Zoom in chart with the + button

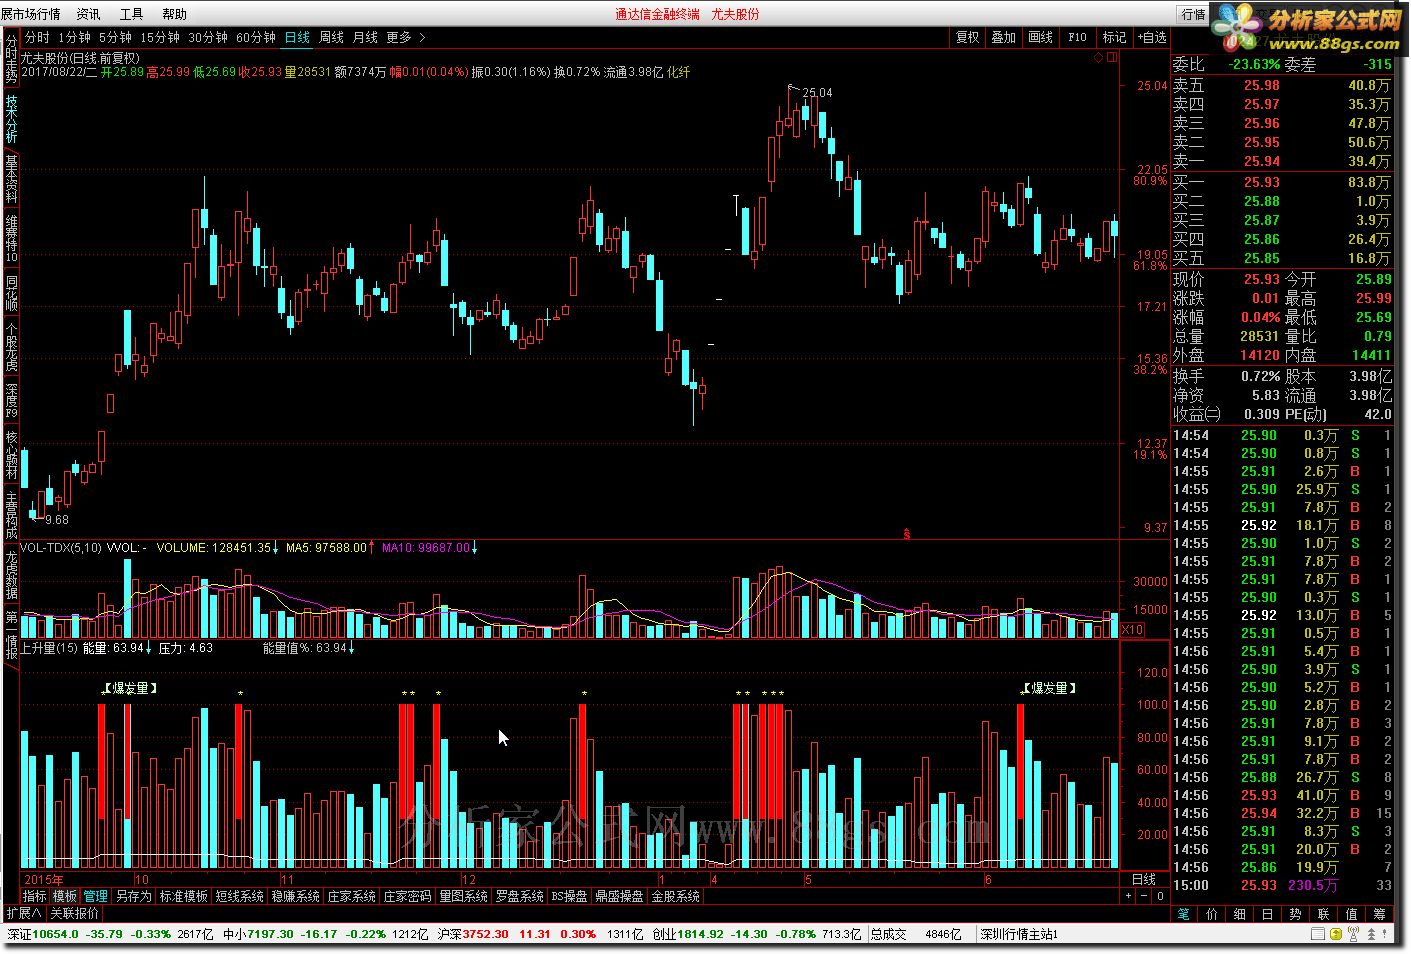point(1129,897)
